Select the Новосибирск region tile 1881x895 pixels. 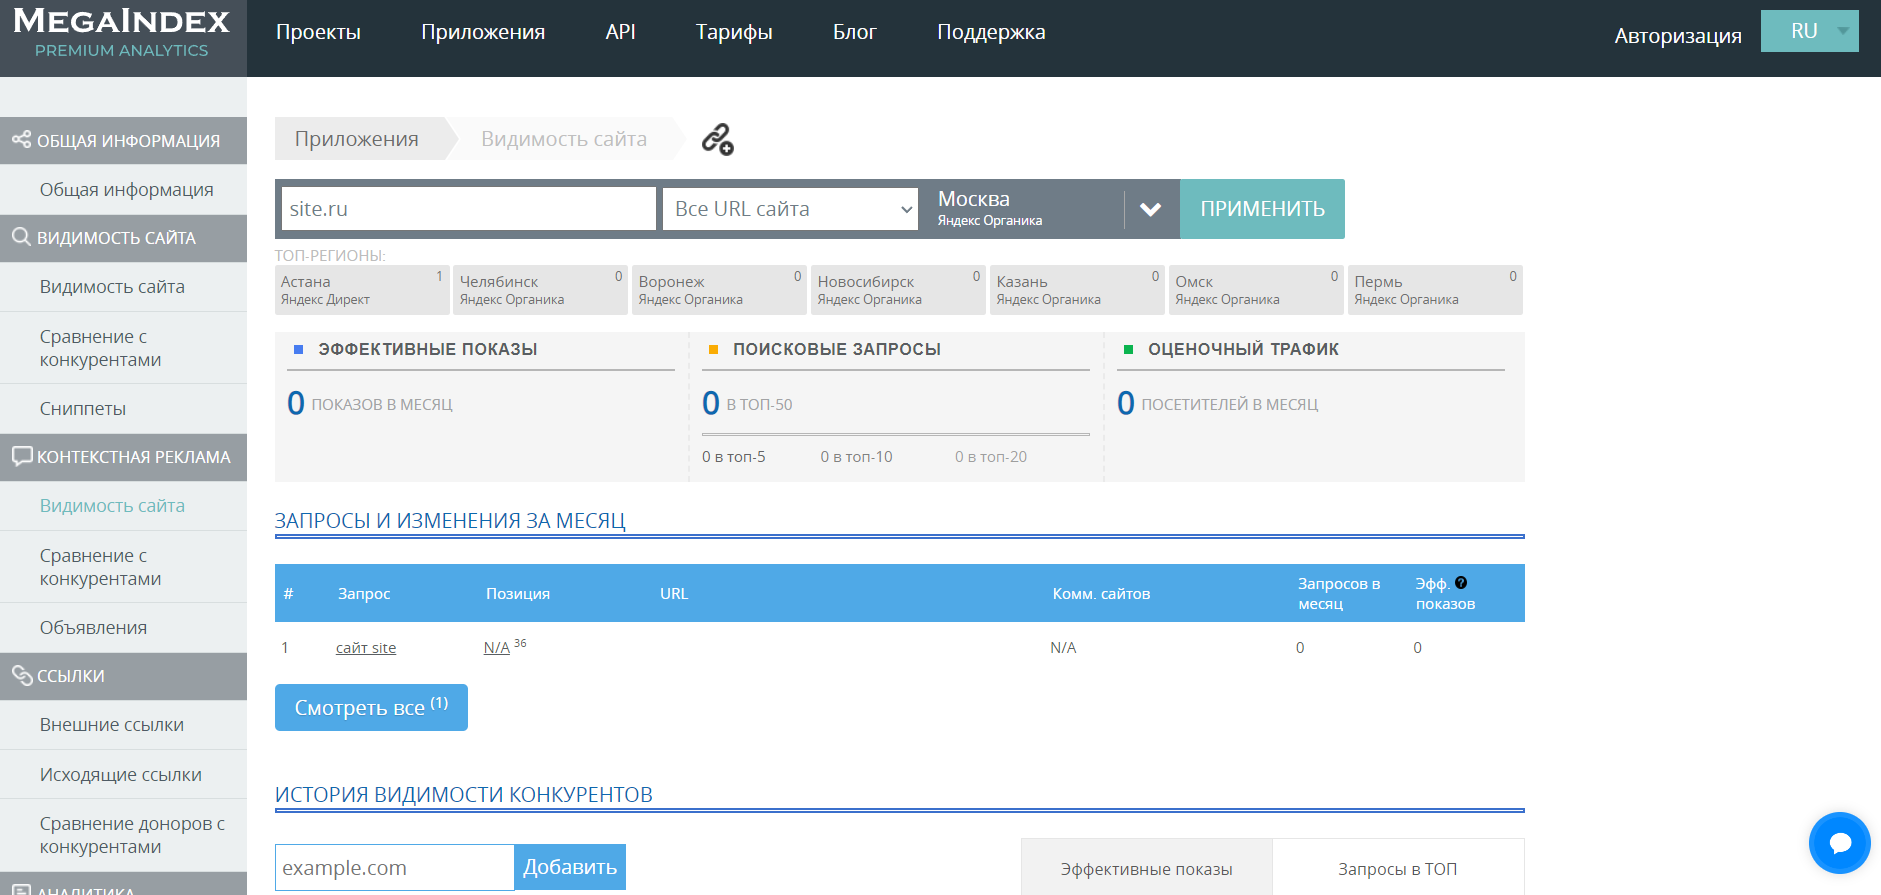(899, 290)
